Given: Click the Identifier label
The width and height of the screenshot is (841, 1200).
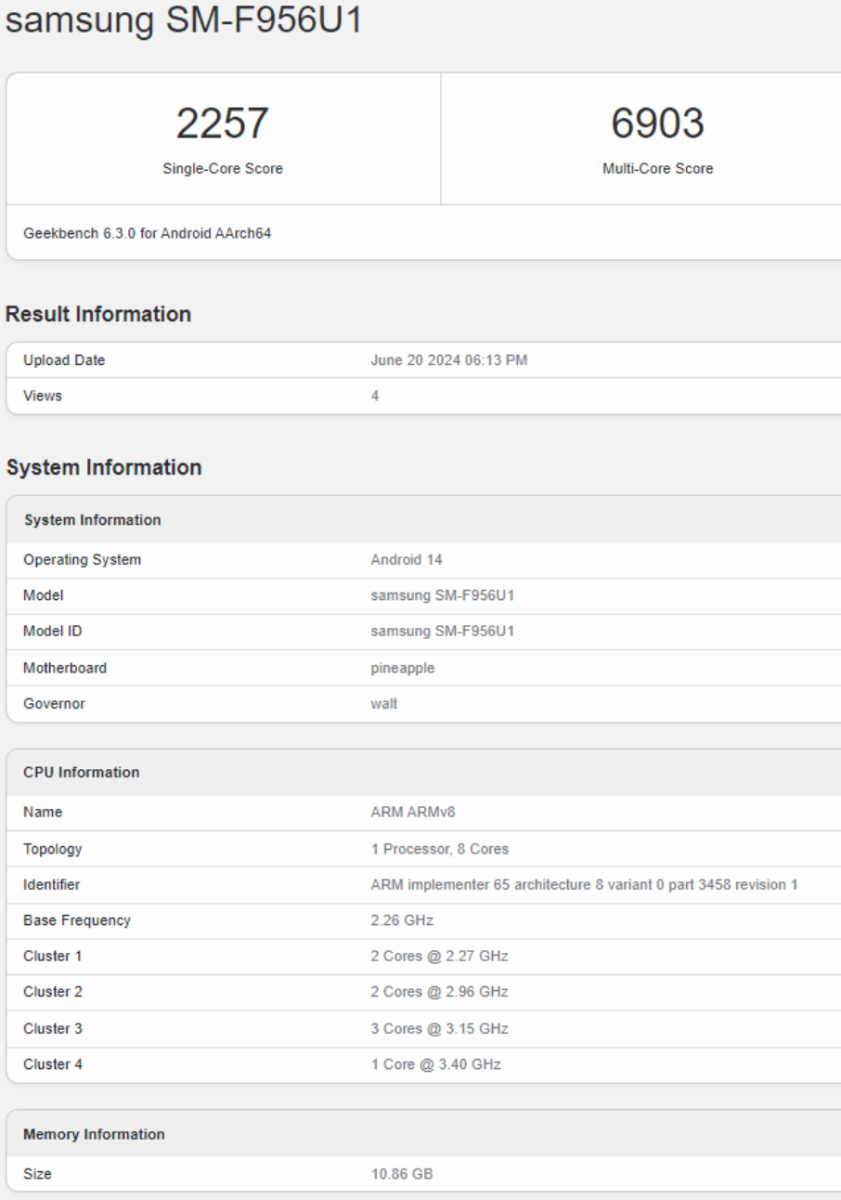Looking at the screenshot, I should click(52, 885).
